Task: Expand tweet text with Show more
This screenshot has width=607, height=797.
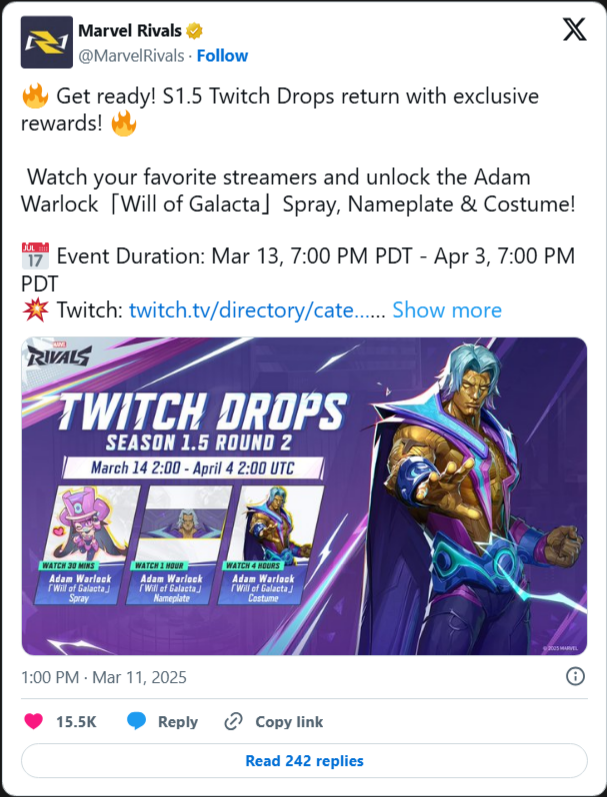Action: coord(447,310)
